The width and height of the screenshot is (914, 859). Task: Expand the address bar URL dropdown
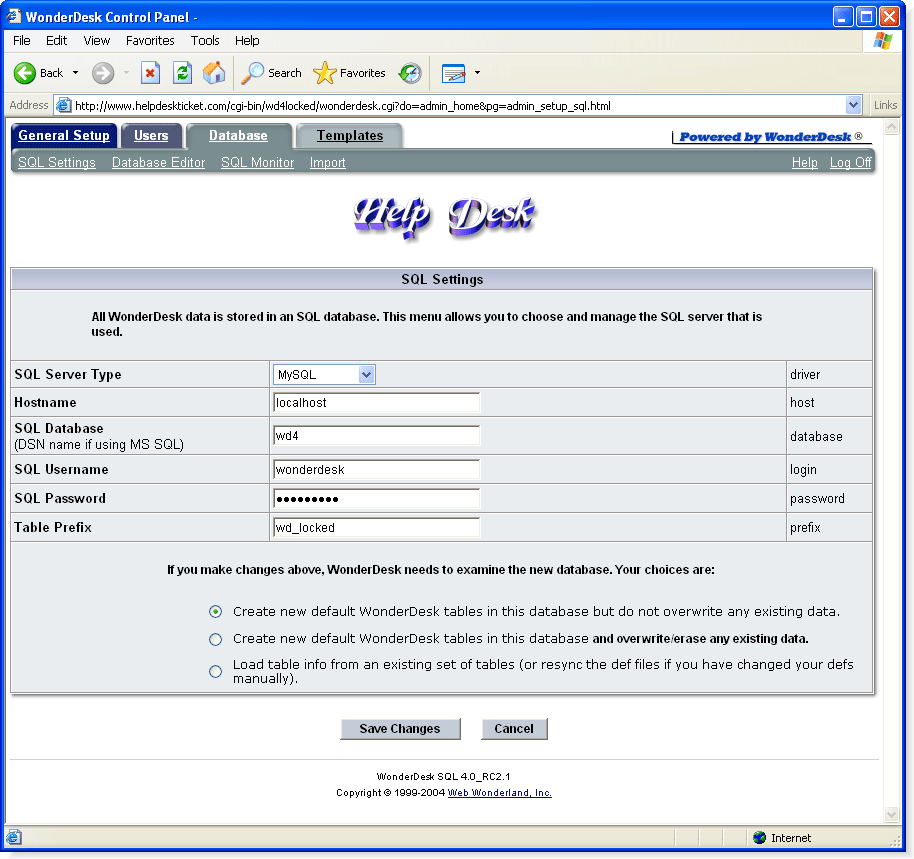click(x=853, y=105)
